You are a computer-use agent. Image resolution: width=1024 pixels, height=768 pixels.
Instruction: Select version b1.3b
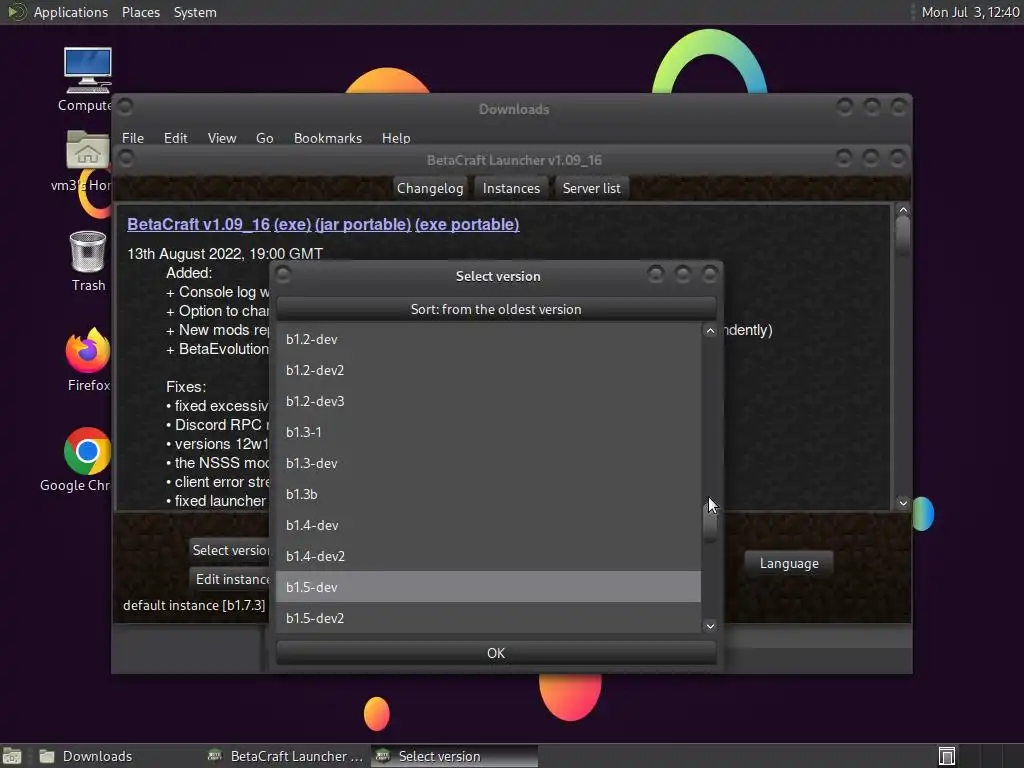488,494
